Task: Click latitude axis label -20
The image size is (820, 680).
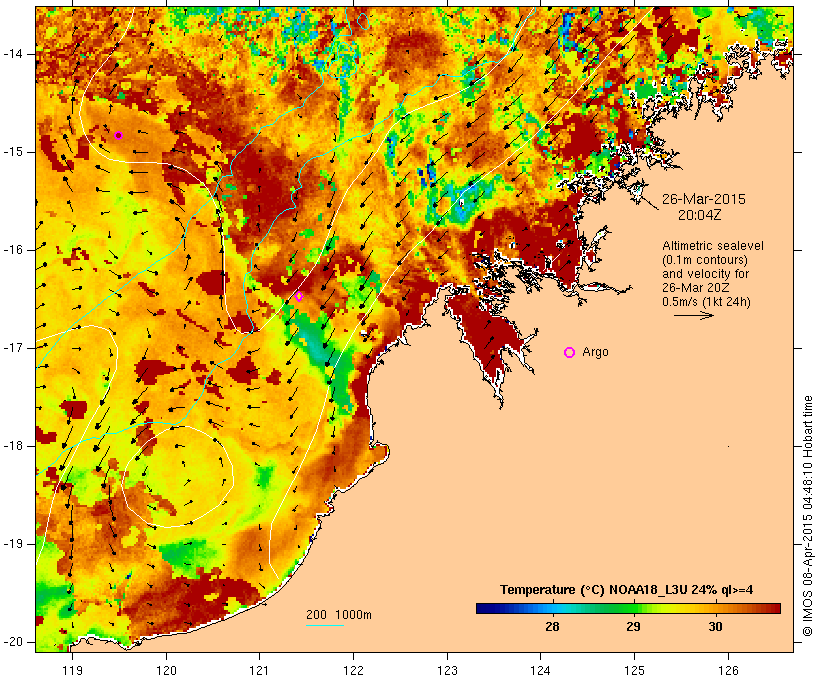Action: 13,642
